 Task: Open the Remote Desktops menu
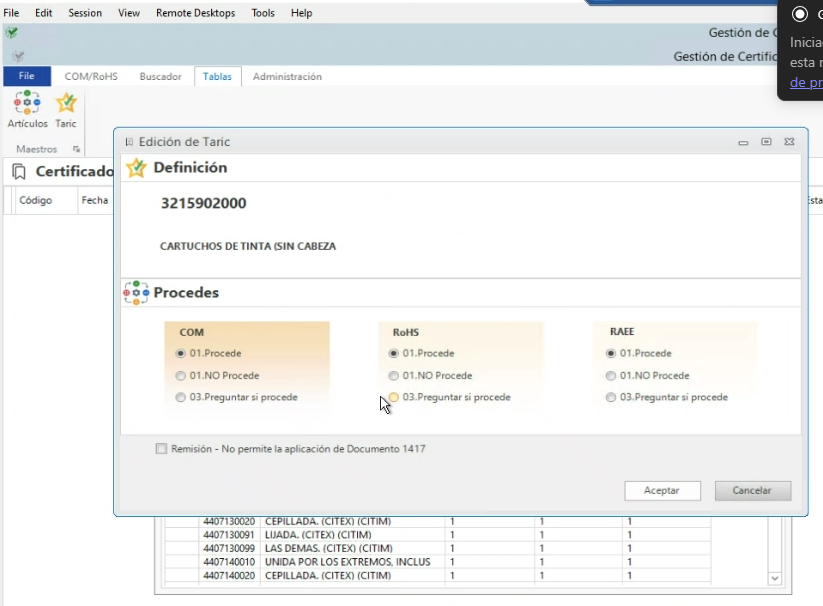(195, 13)
